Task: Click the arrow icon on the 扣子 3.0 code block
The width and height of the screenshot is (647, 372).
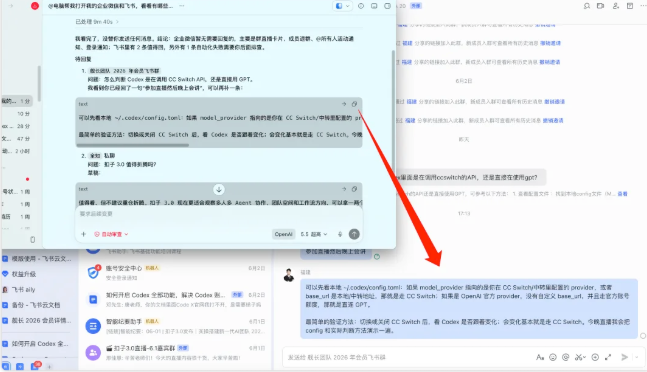Action: pos(344,189)
